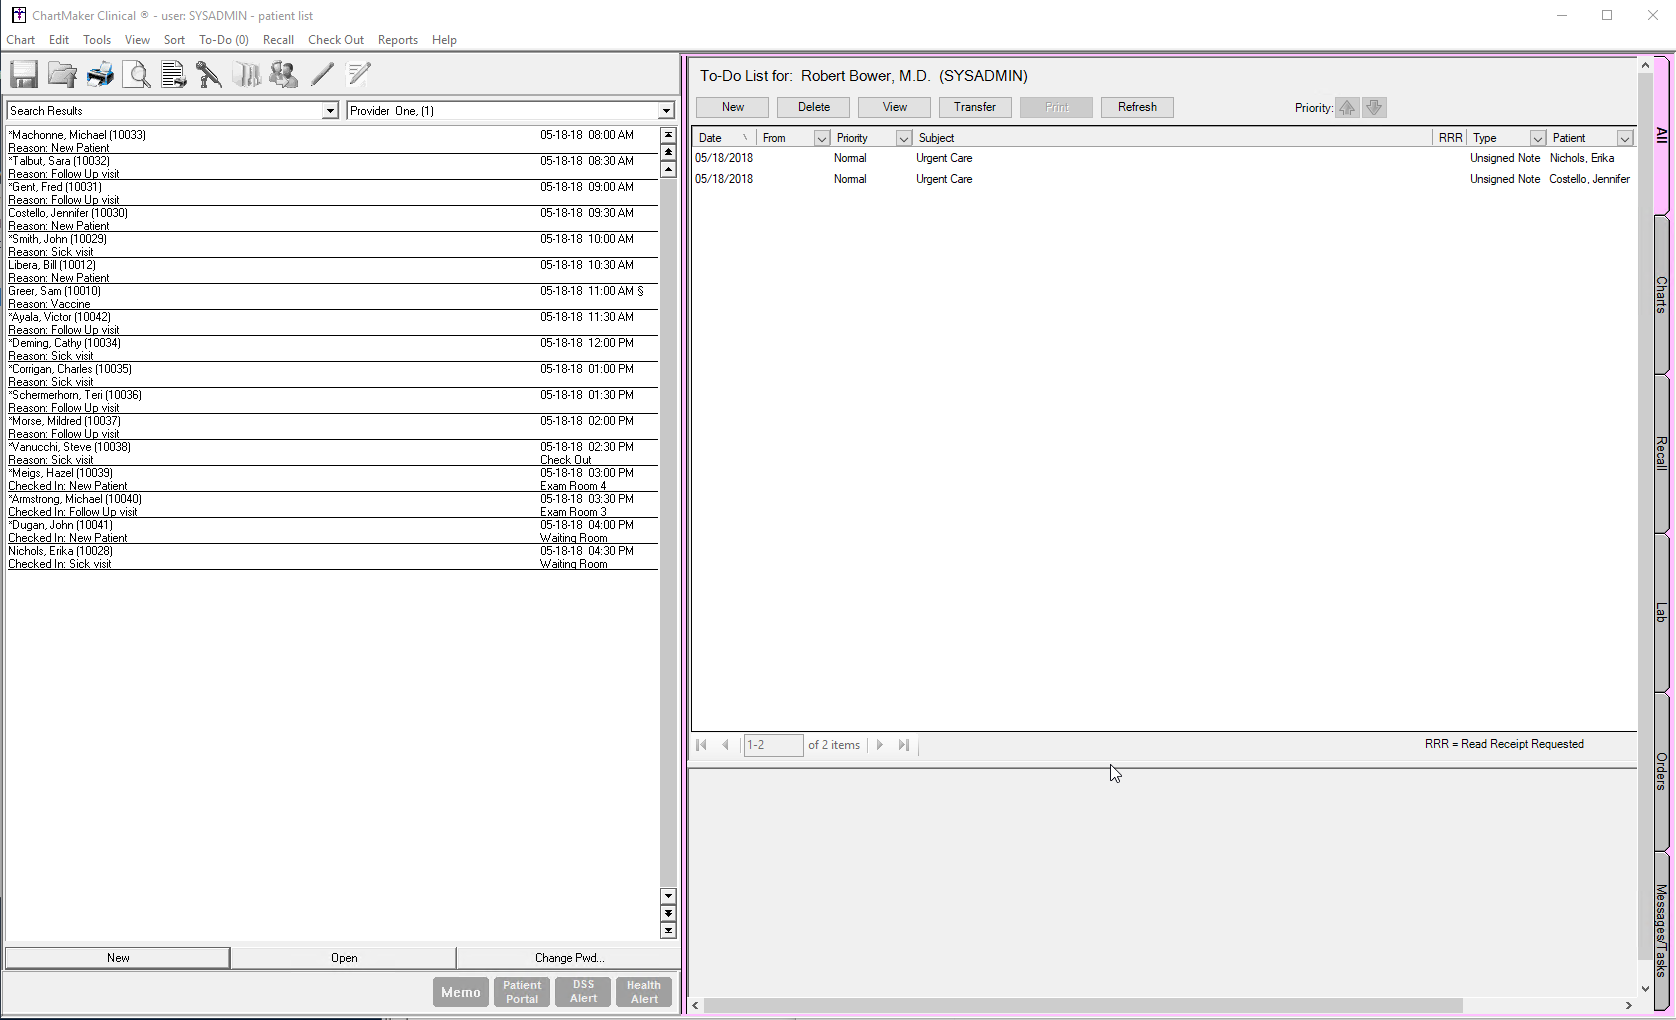Open print preview magnifier icon
This screenshot has height=1020, width=1676.
(x=137, y=75)
